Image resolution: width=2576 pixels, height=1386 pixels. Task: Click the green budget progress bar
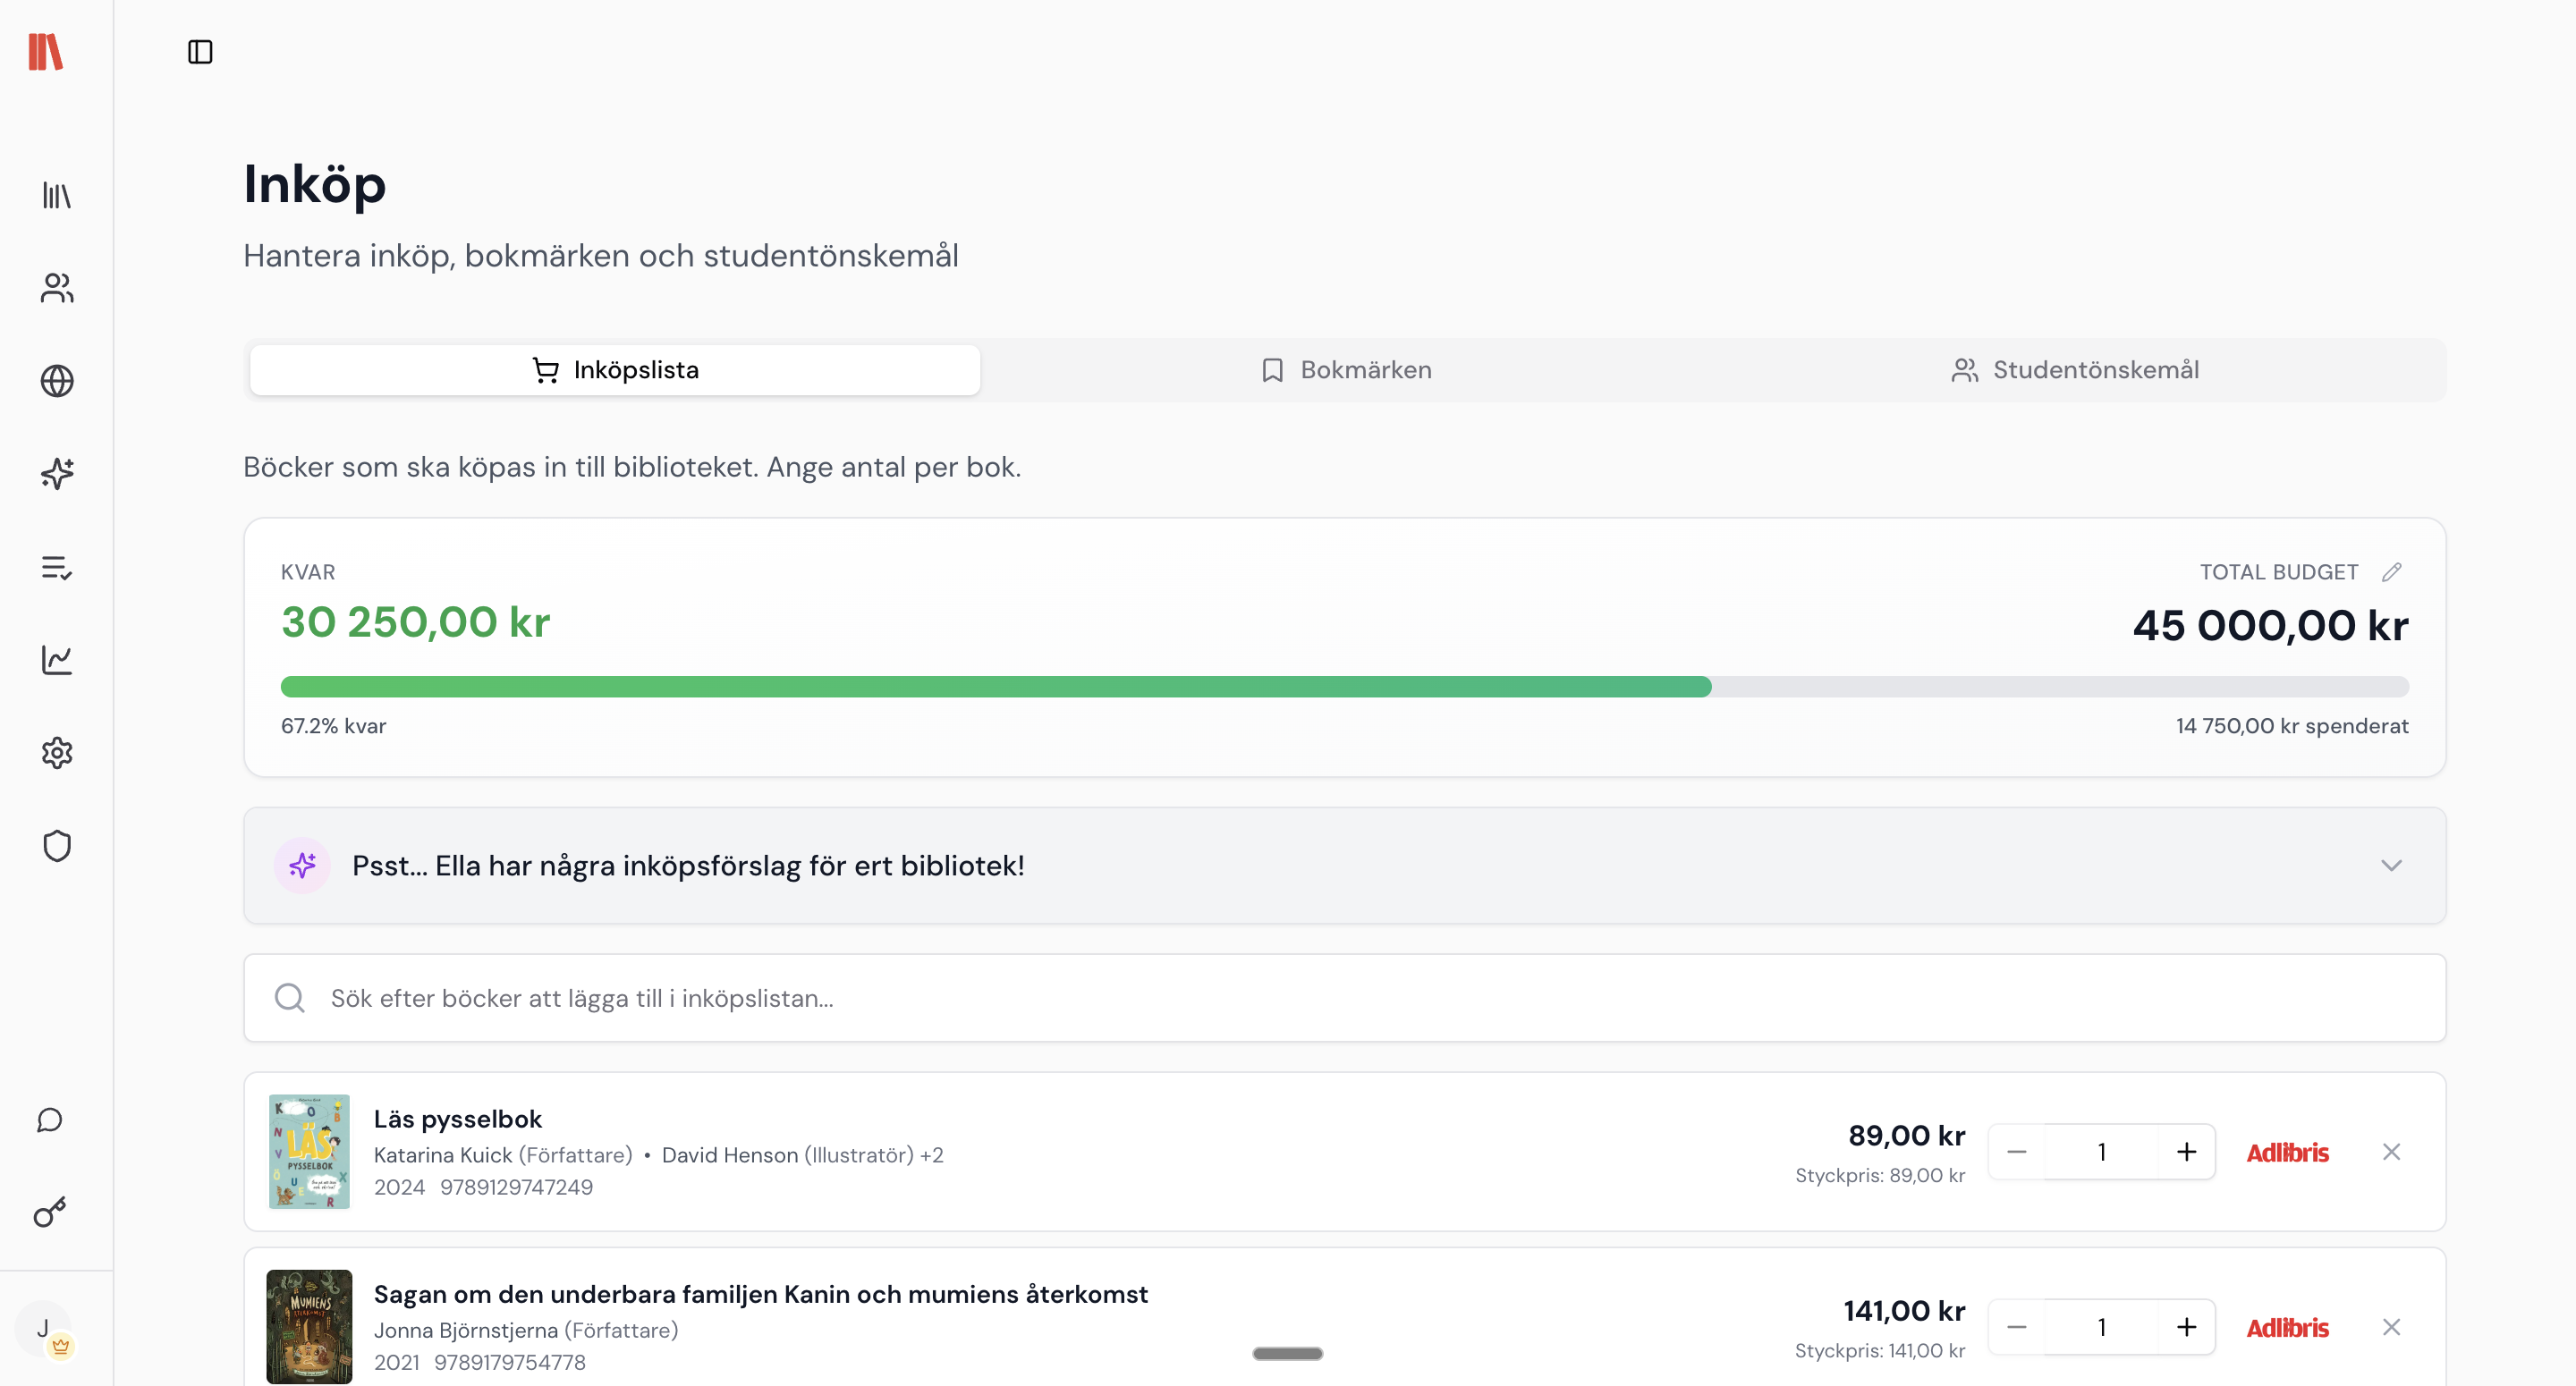pyautogui.click(x=995, y=687)
